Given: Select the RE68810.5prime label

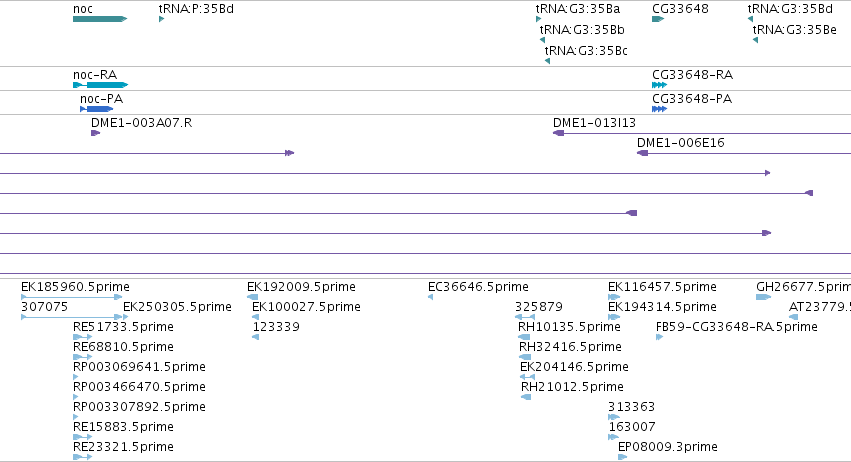Looking at the screenshot, I should 123,346.
